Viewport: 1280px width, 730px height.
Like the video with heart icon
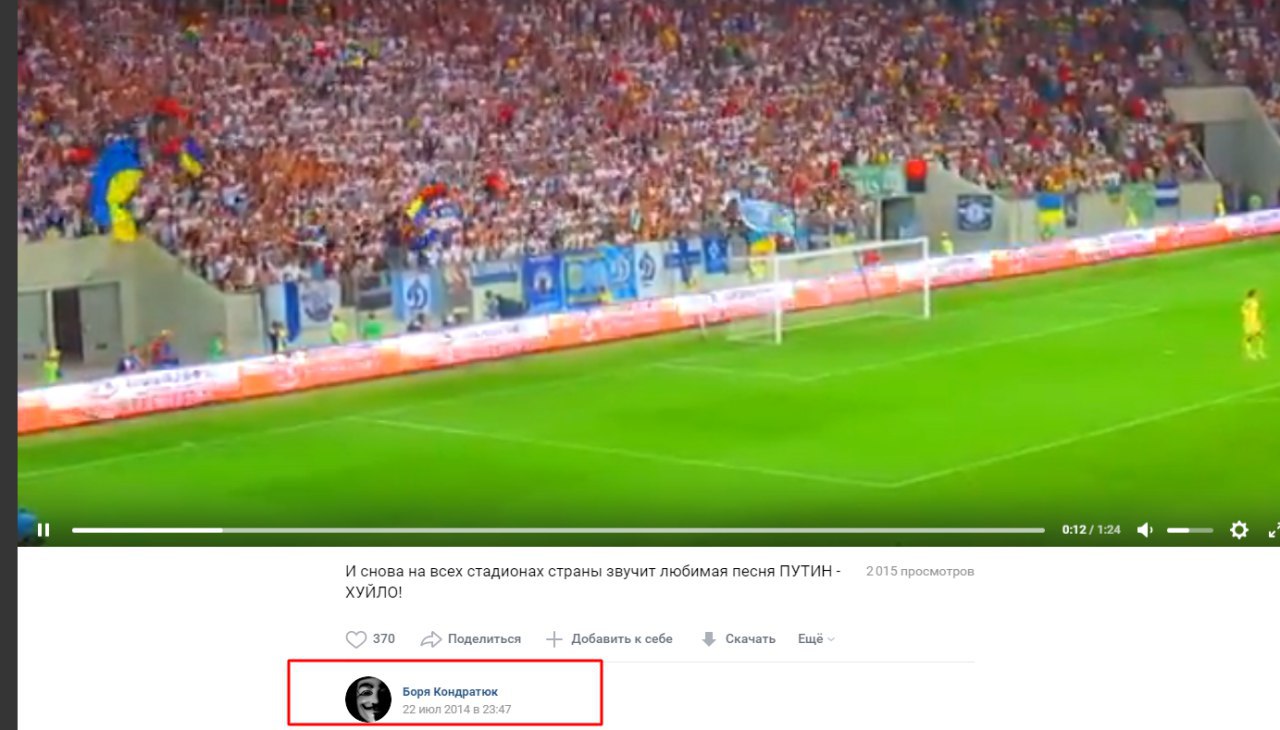[x=356, y=639]
